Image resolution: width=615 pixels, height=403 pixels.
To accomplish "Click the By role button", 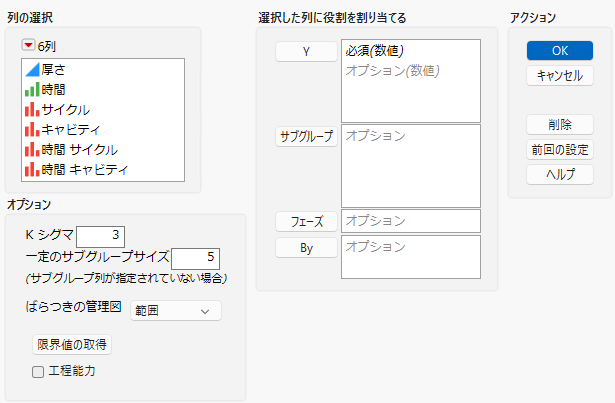I will pyautogui.click(x=306, y=248).
